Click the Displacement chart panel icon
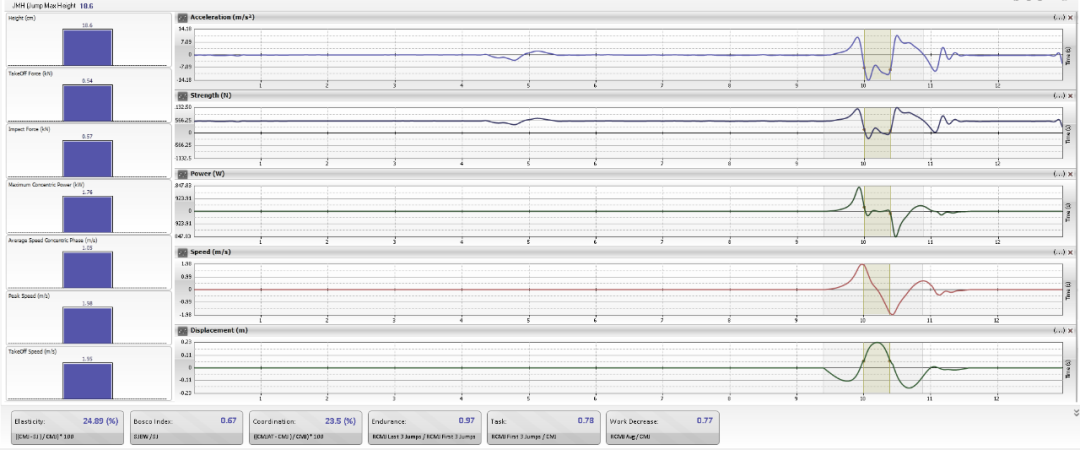 [x=182, y=330]
